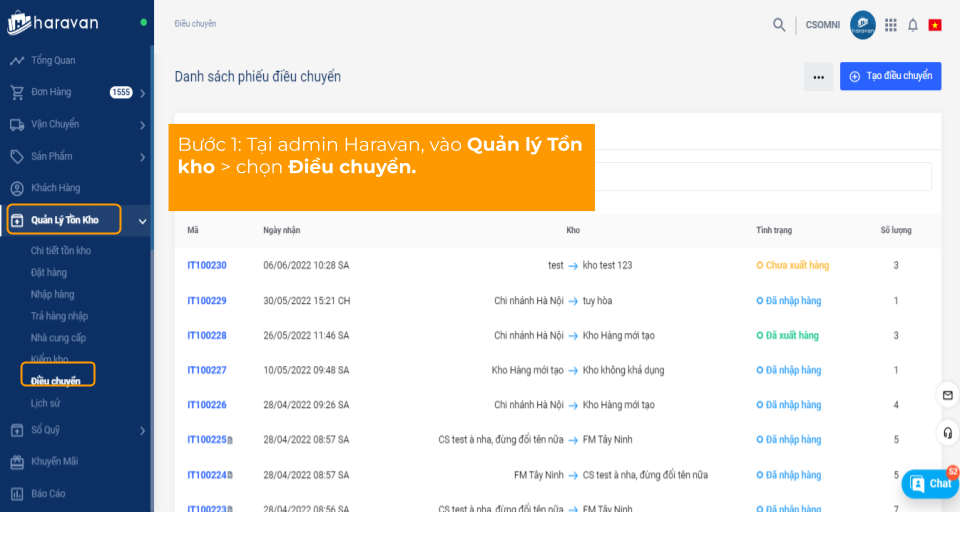Open the notifications bell icon
Image resolution: width=960 pixels, height=540 pixels.
[912, 25]
